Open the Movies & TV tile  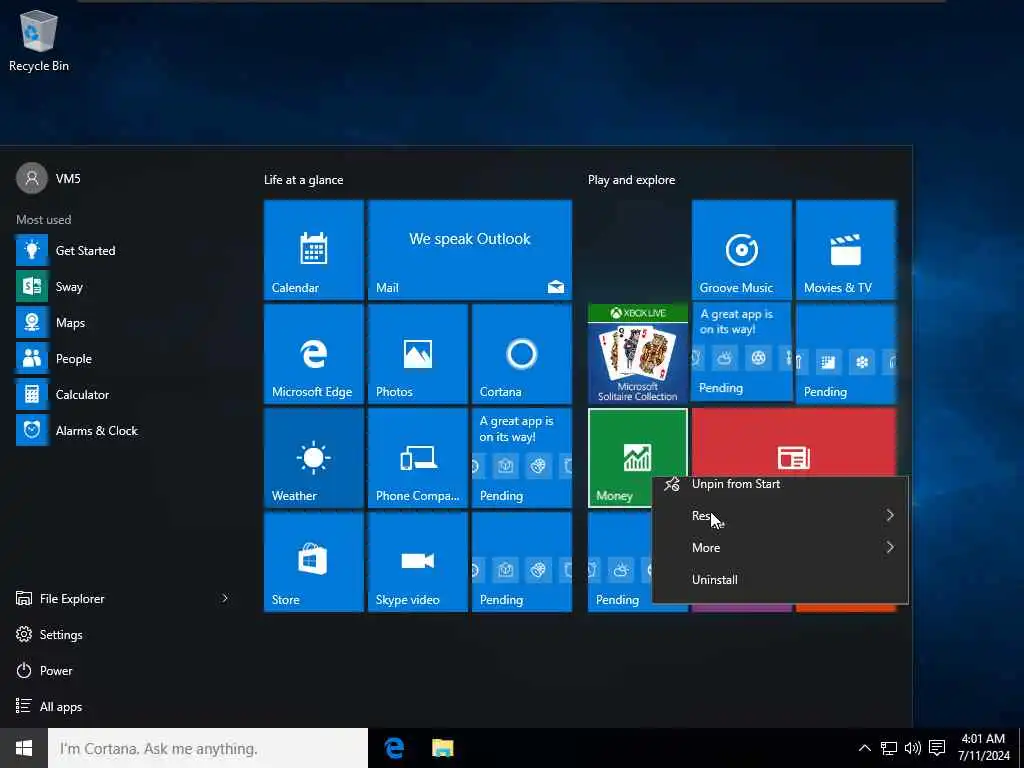(846, 250)
